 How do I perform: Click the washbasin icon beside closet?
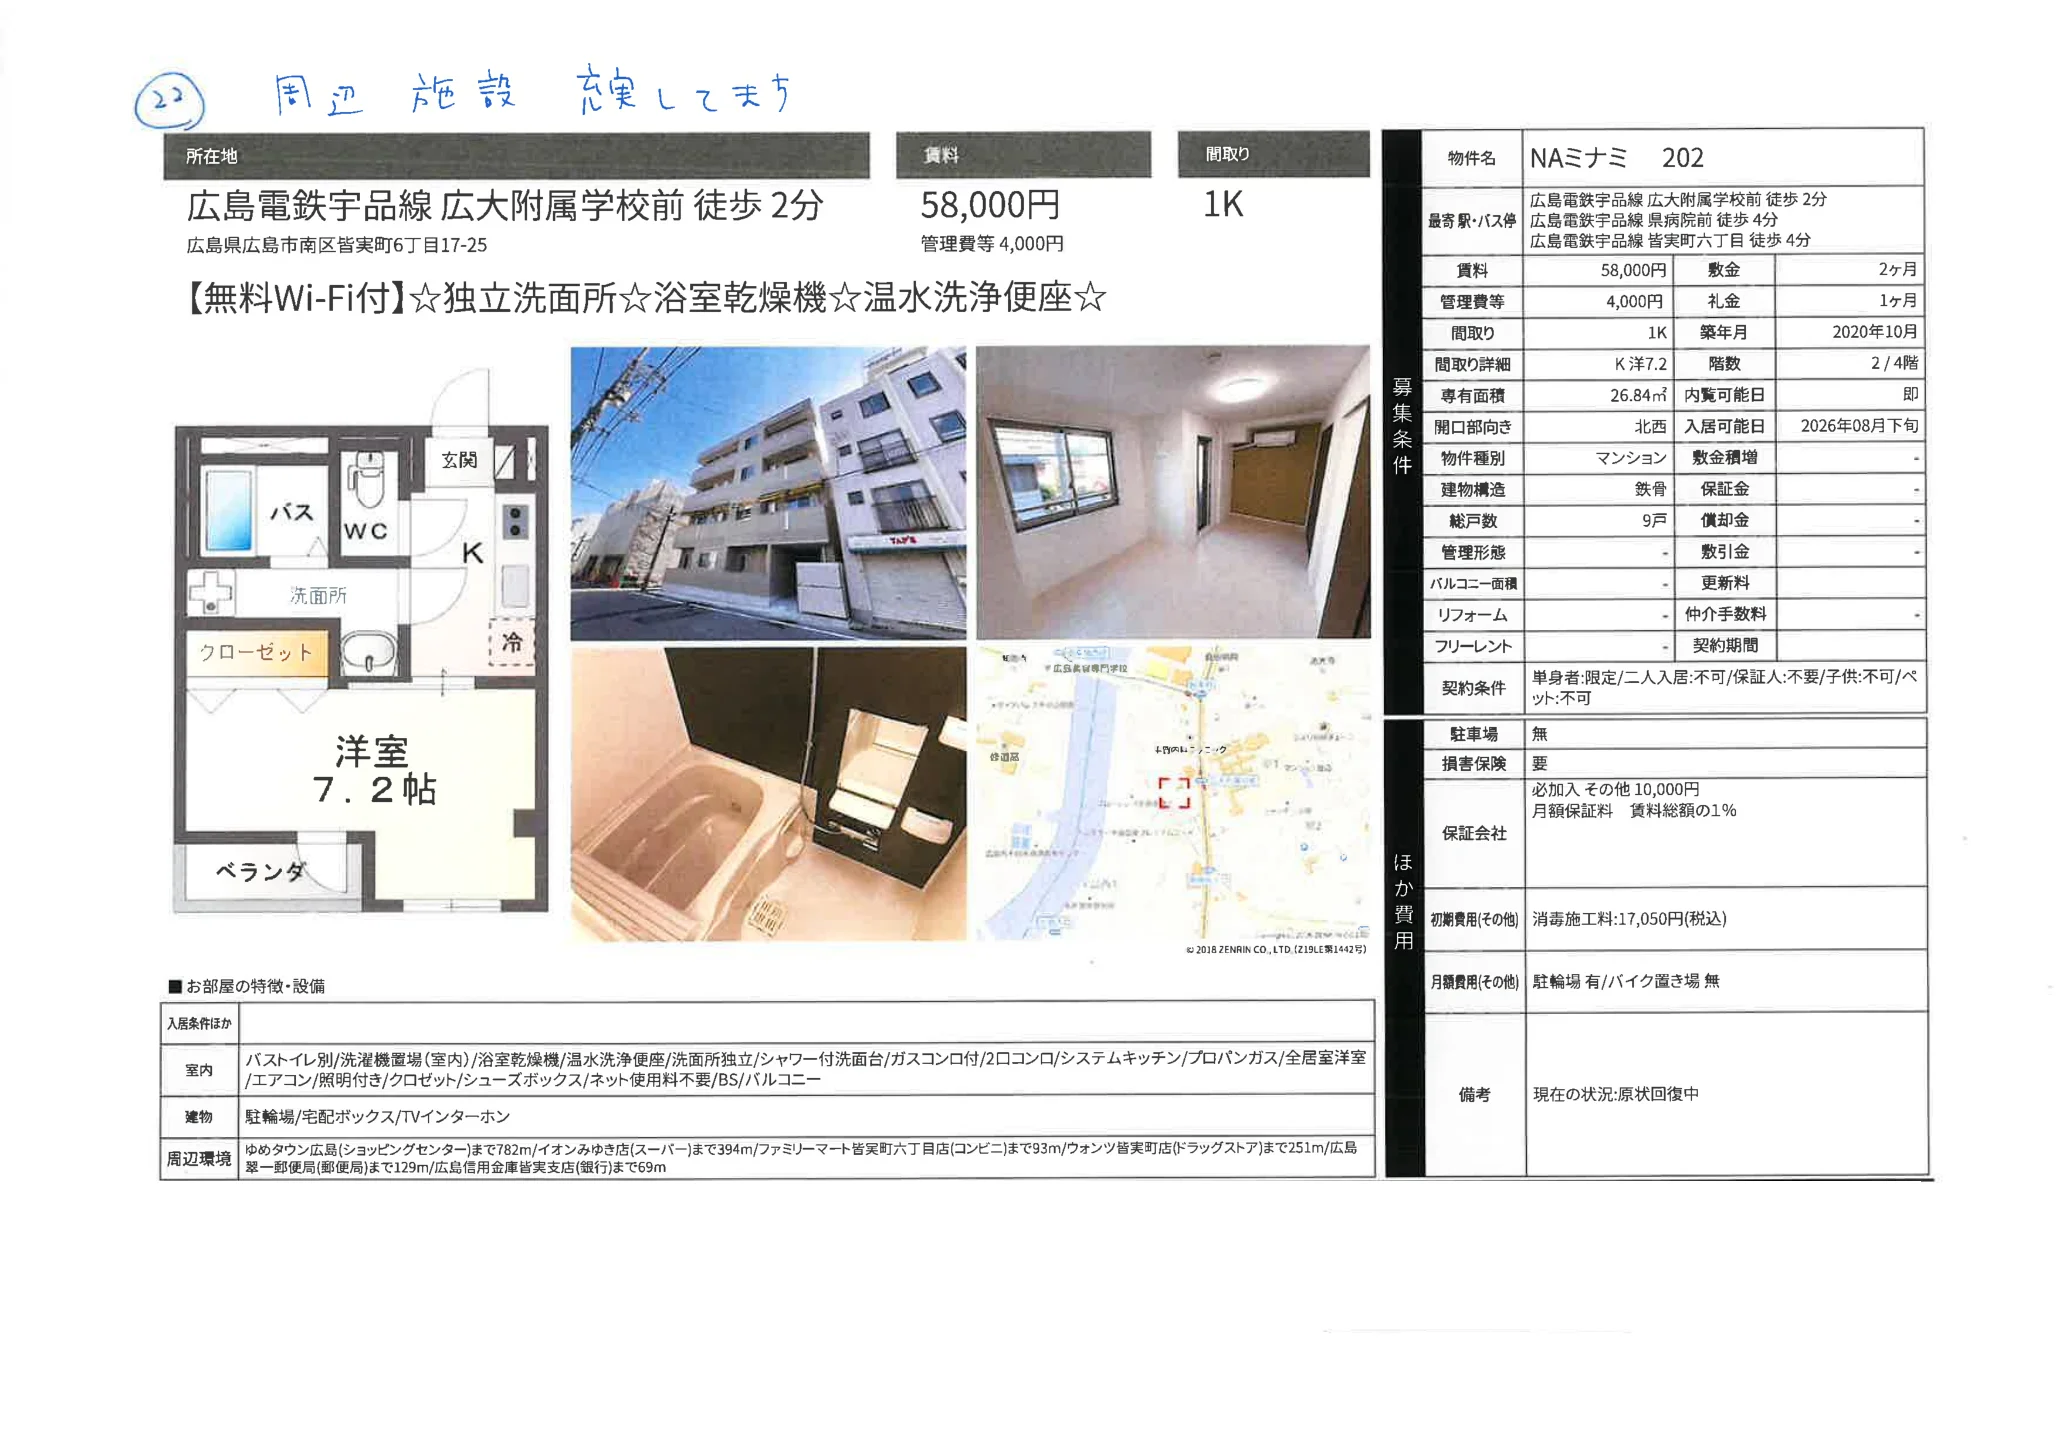(x=368, y=654)
